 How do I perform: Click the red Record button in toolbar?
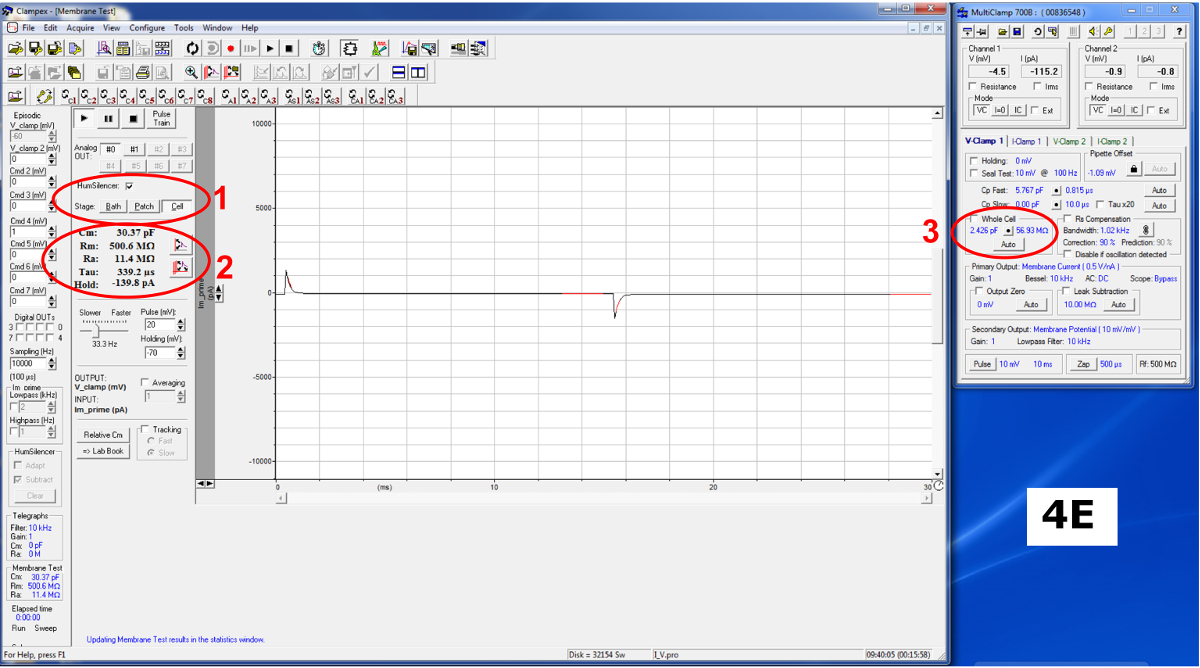[x=231, y=48]
